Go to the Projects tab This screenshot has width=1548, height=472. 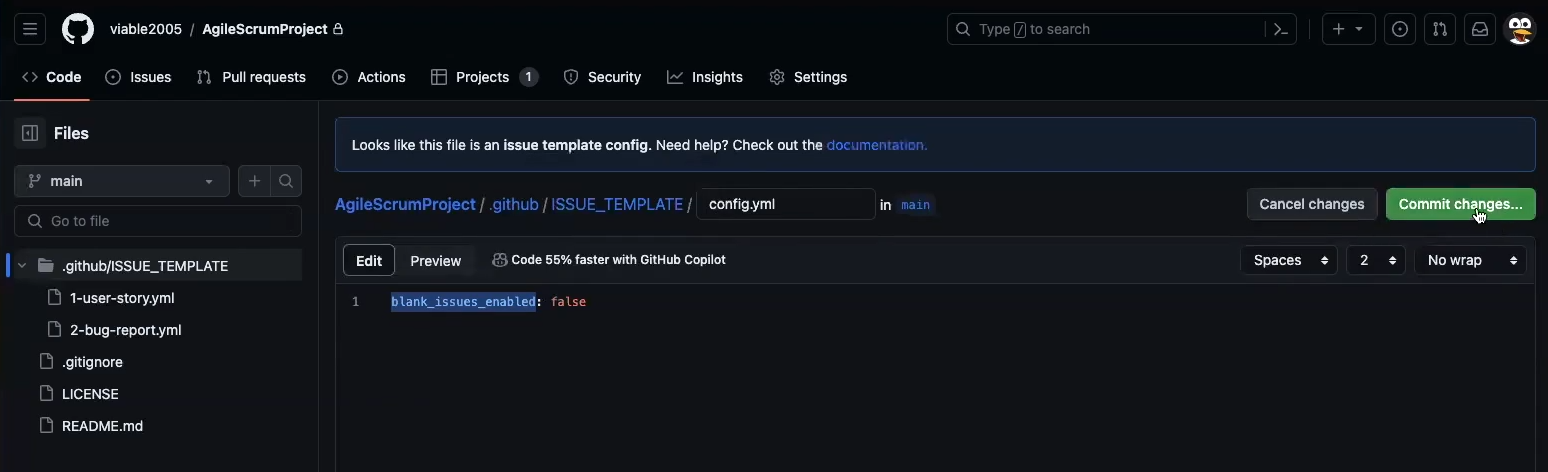pos(484,77)
